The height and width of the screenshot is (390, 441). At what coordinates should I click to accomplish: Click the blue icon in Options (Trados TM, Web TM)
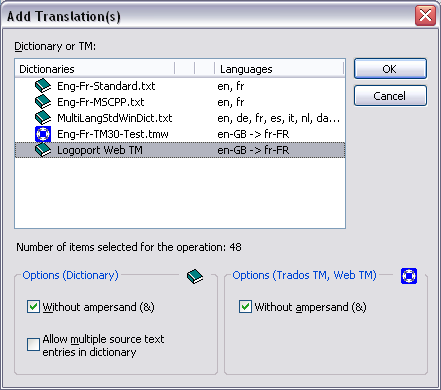click(x=409, y=276)
